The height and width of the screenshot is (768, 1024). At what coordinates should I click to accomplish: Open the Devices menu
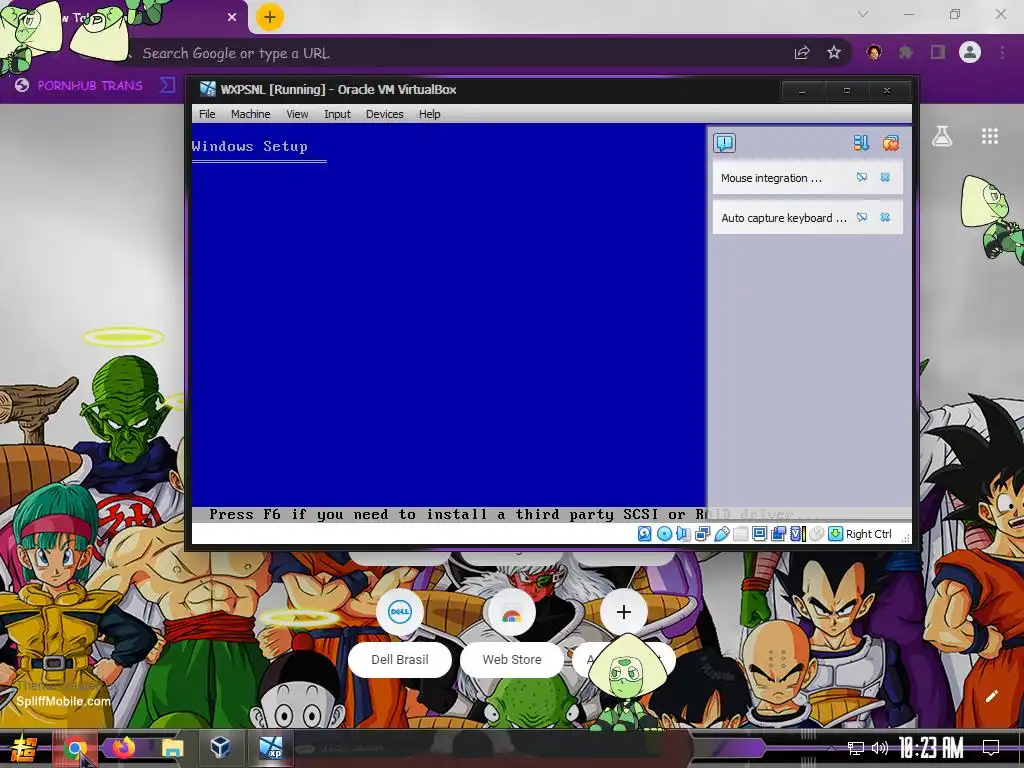click(x=384, y=114)
